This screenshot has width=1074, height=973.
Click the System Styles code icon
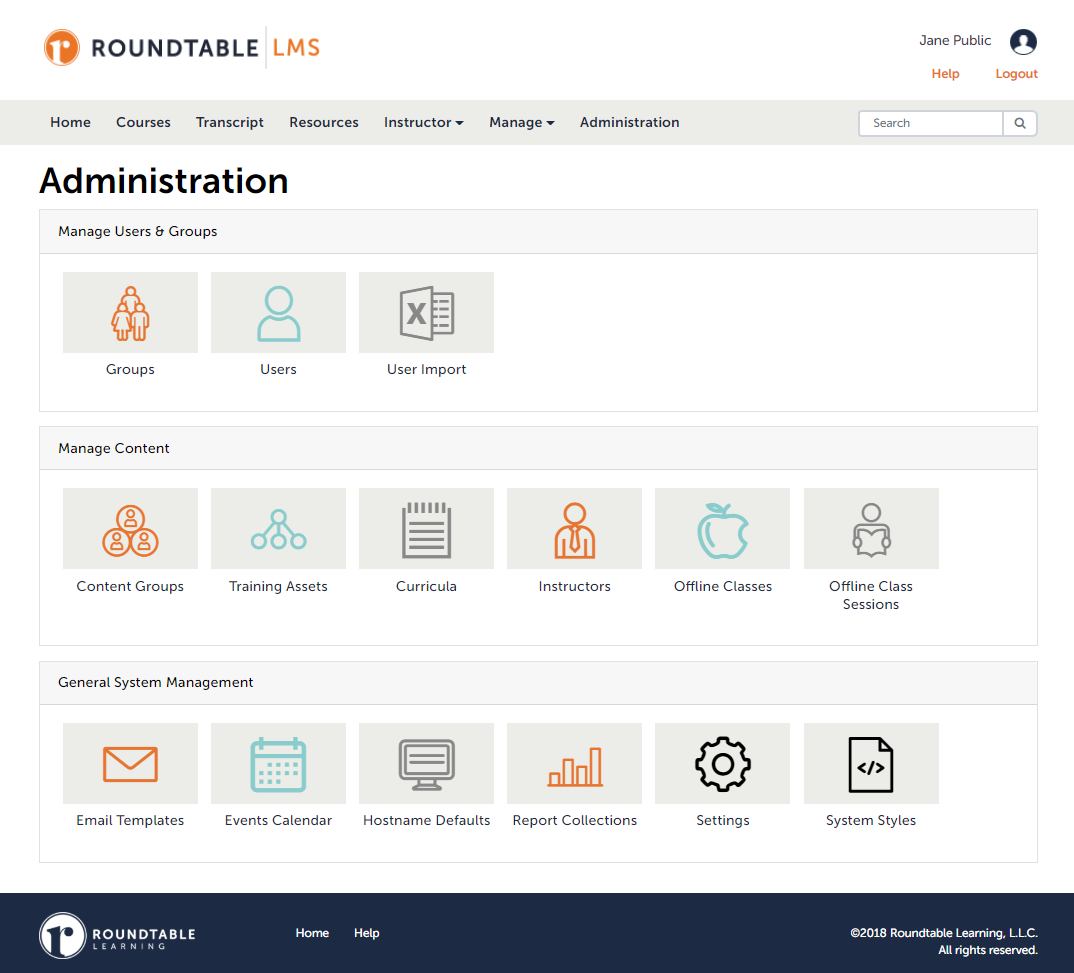tap(870, 763)
